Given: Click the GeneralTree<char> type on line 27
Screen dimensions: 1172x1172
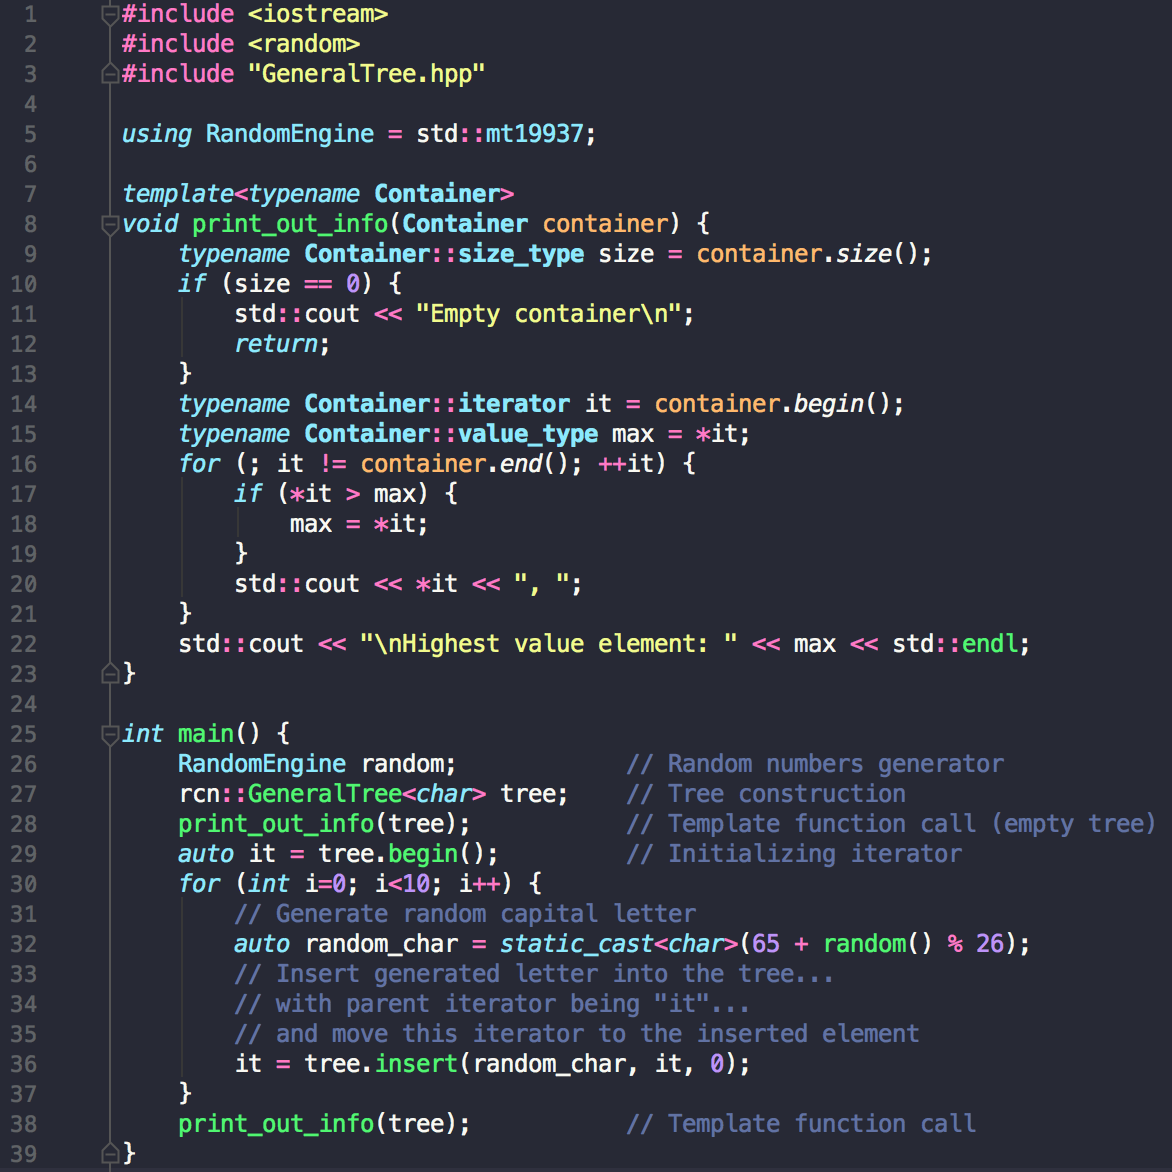Looking at the screenshot, I should point(366,794).
